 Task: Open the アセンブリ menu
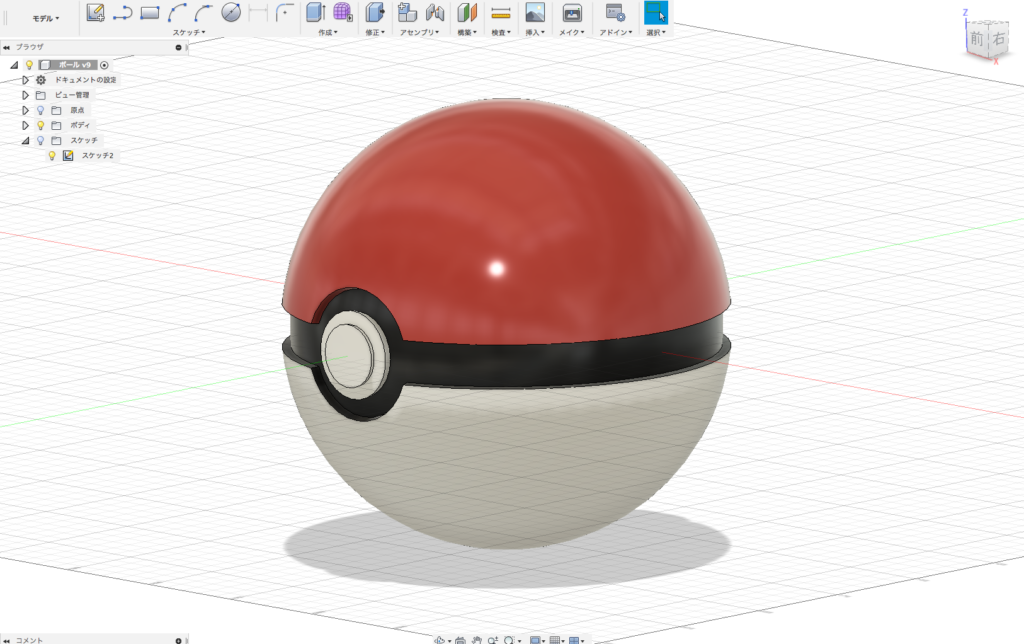tap(420, 33)
